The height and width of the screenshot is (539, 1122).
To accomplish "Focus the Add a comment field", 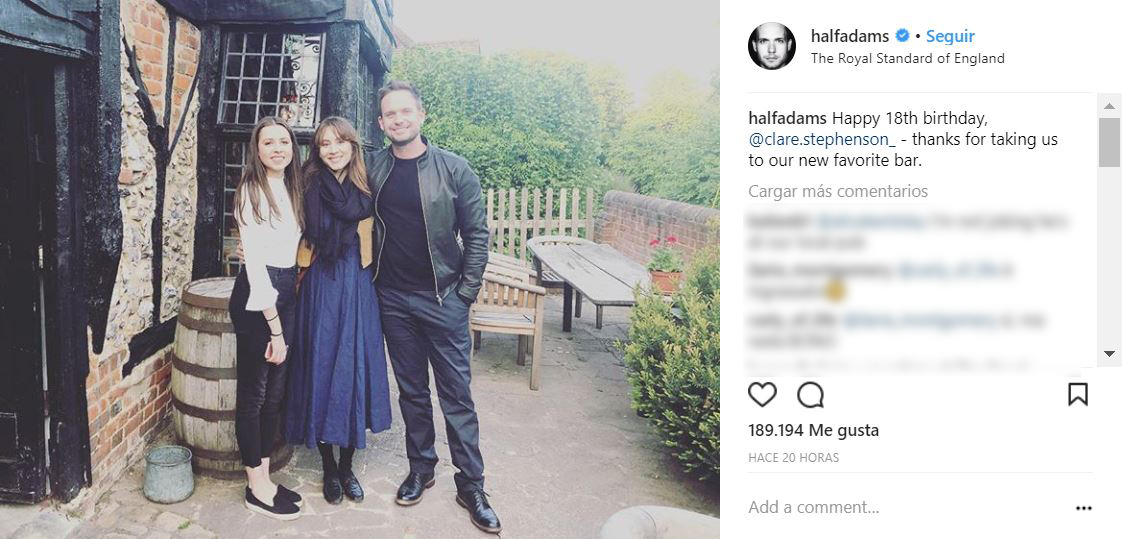I will (x=900, y=508).
